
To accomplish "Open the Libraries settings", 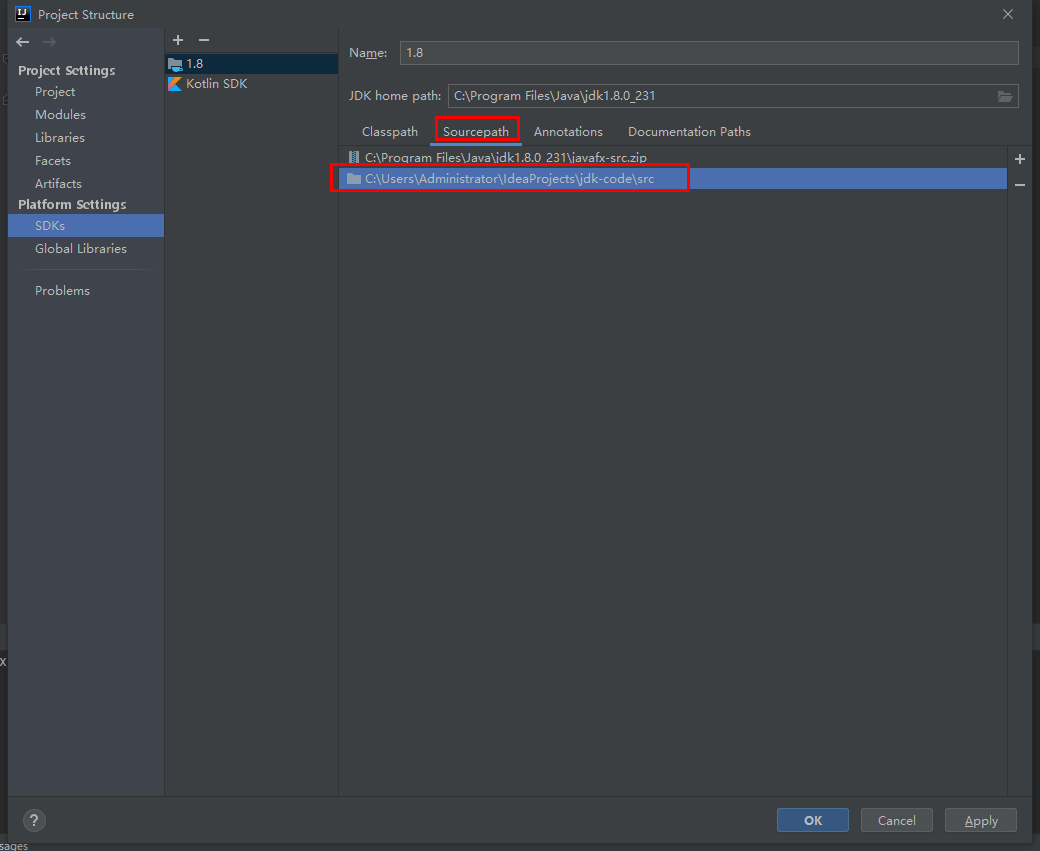I will tap(60, 138).
